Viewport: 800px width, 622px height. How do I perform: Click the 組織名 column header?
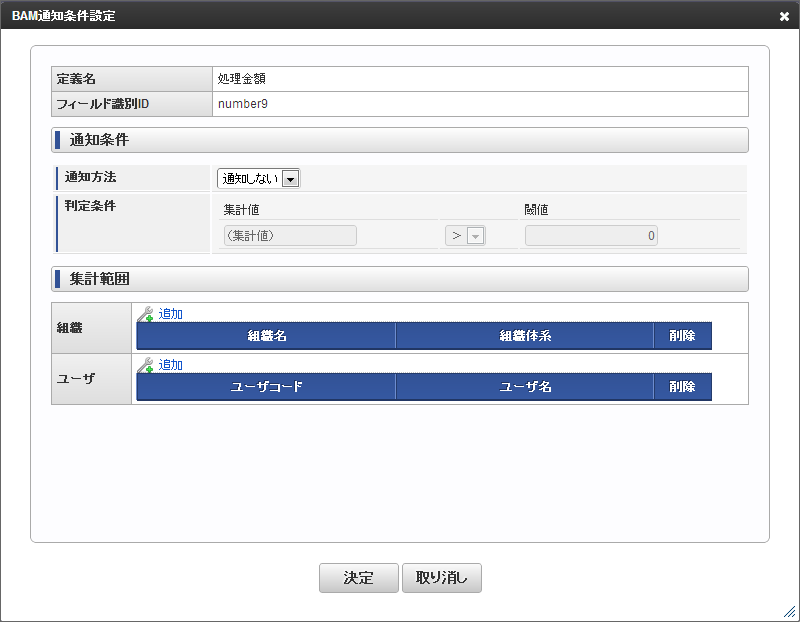pos(266,336)
